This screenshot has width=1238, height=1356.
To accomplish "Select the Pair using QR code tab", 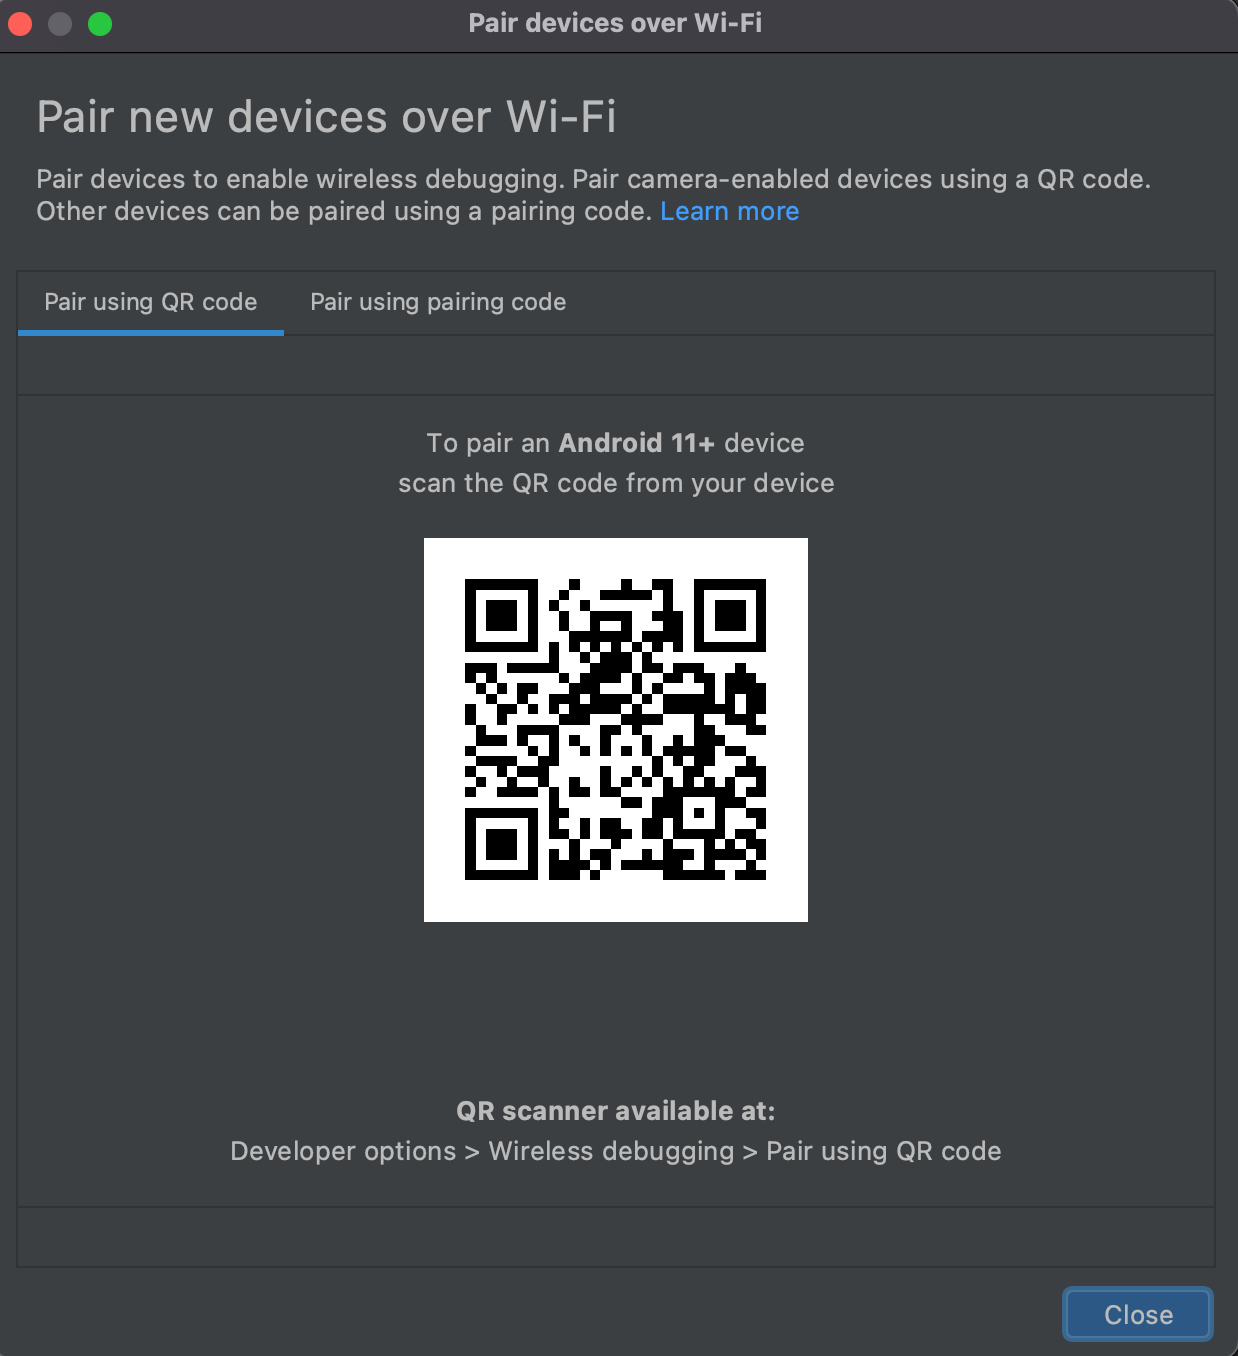I will point(151,302).
